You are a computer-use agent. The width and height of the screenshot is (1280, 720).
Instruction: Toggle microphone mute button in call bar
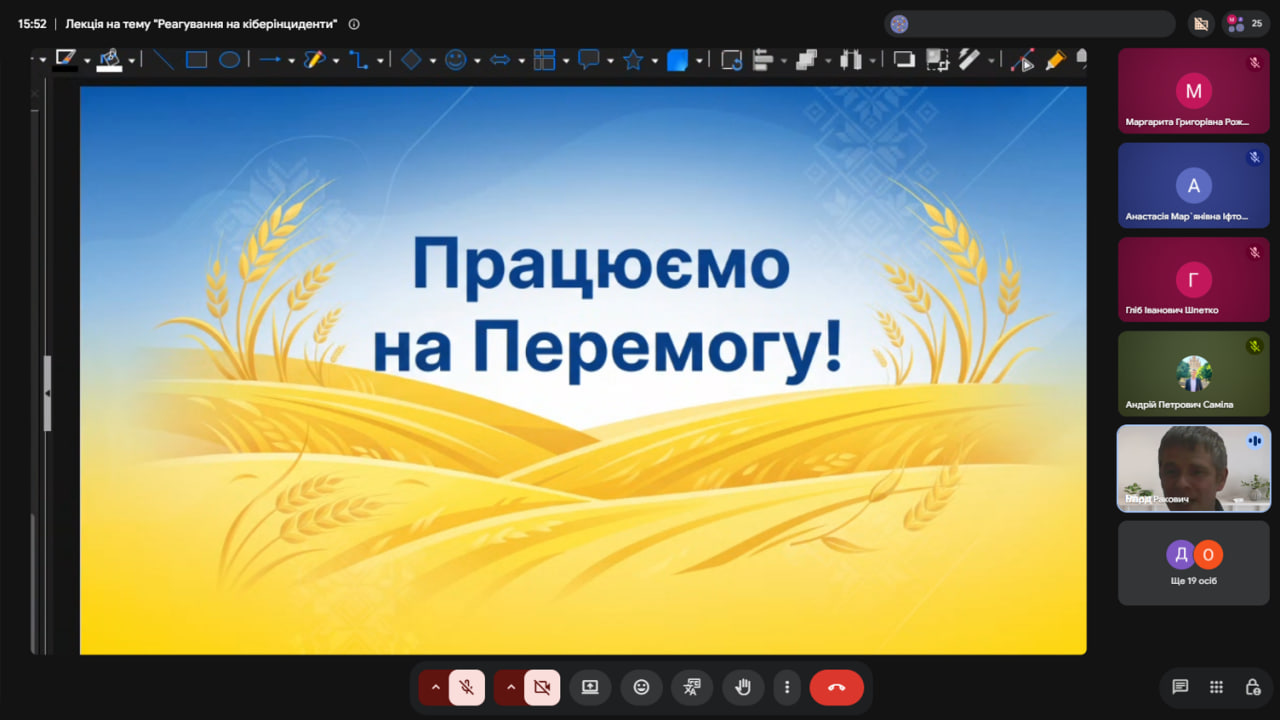467,687
